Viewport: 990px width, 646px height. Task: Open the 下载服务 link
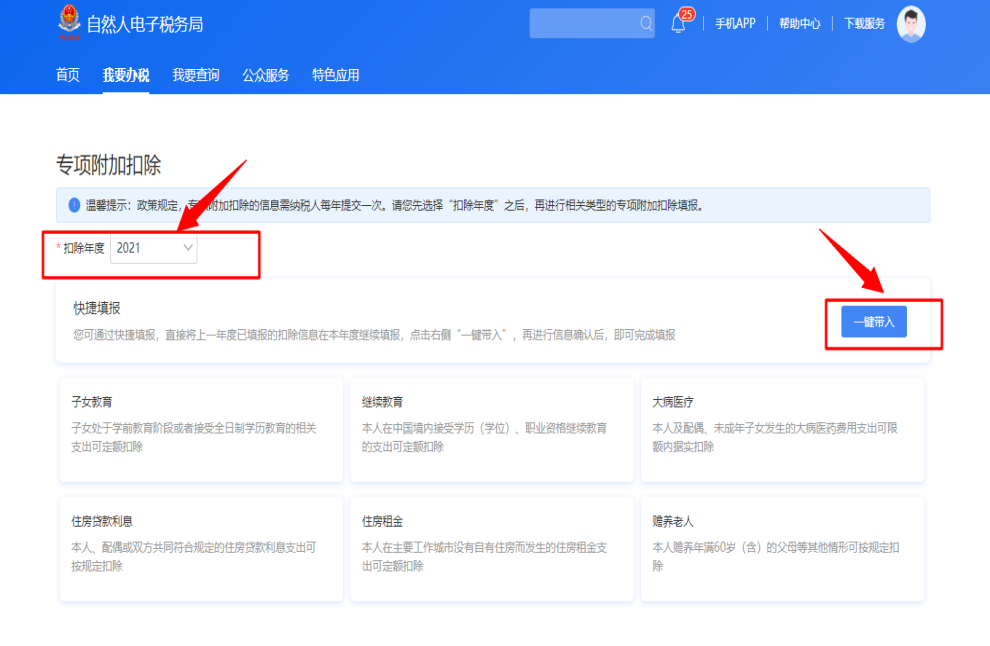(864, 23)
